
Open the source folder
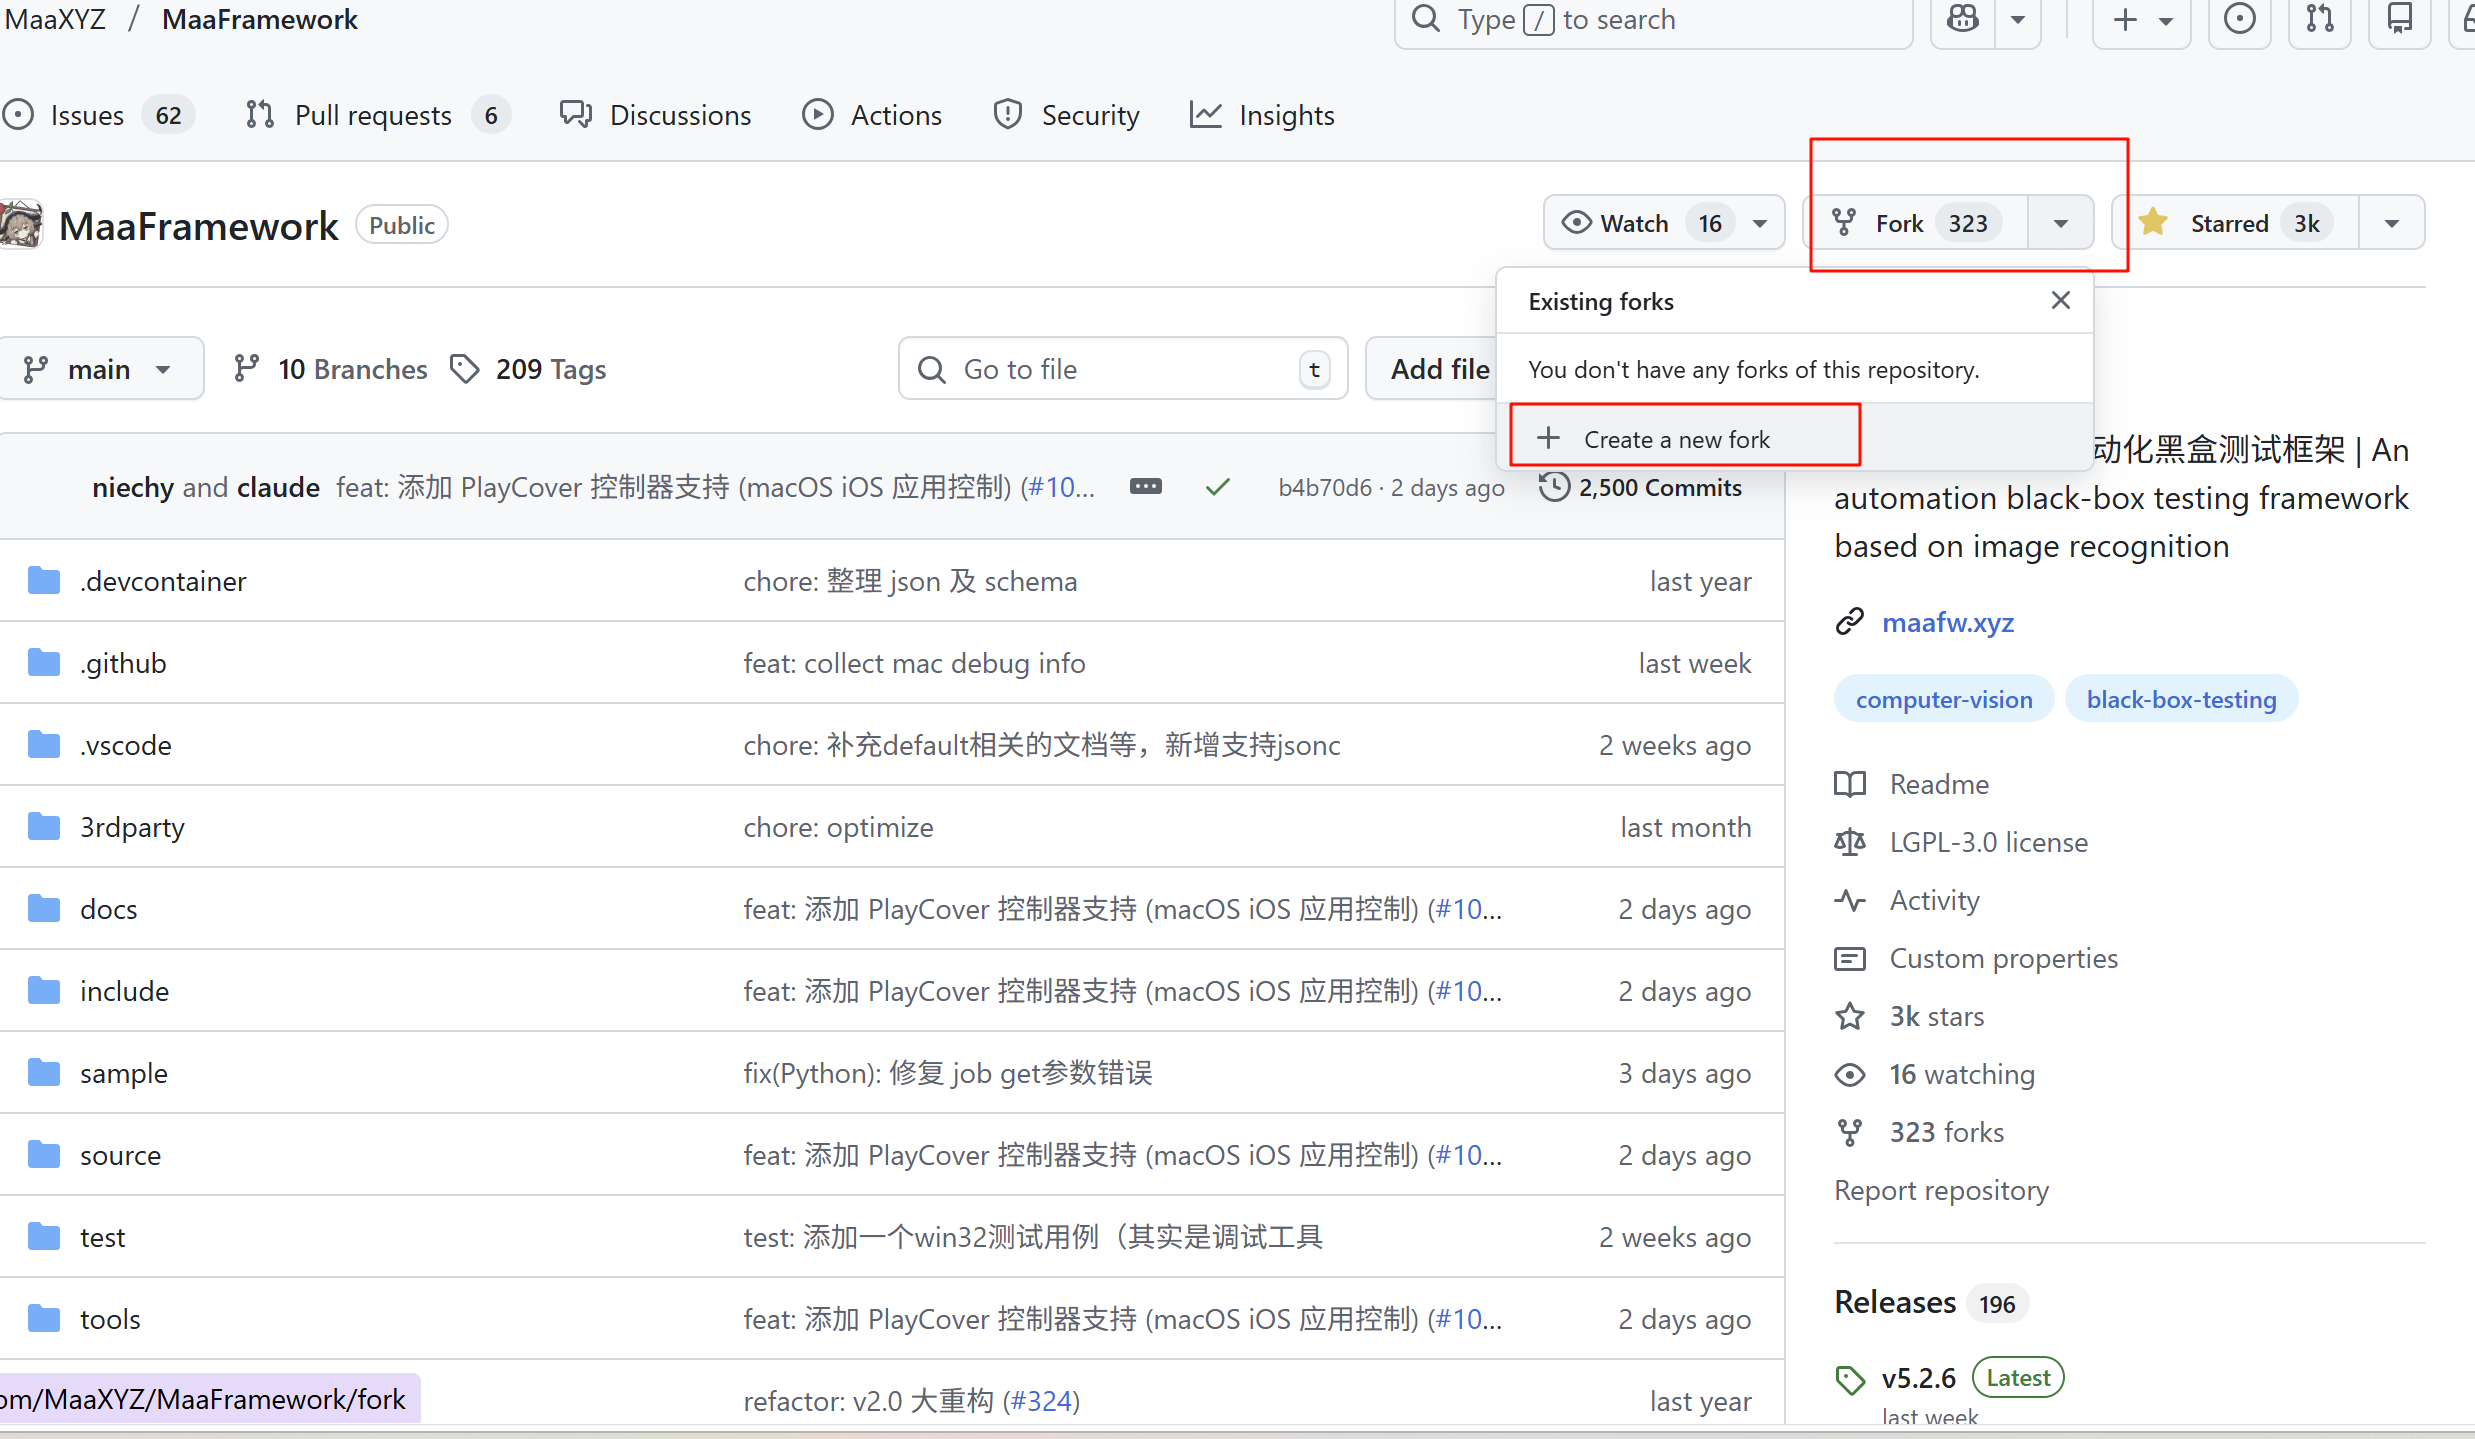pos(121,1155)
